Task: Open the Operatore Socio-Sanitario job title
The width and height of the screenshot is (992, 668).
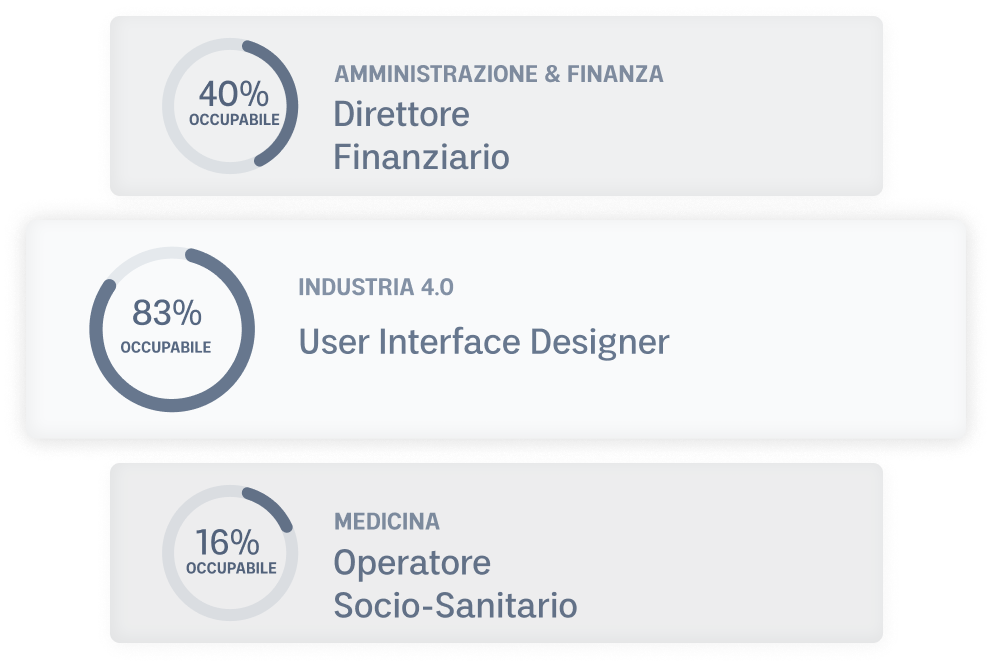Action: click(455, 583)
